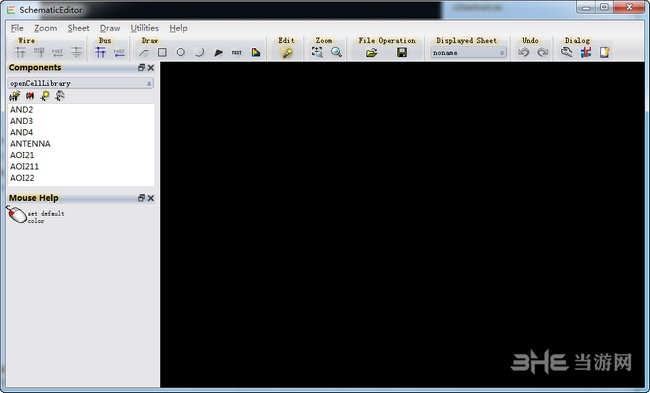Viewport: 650px width, 393px height.
Task: Select the draw bus tool
Action: pyautogui.click(x=100, y=52)
